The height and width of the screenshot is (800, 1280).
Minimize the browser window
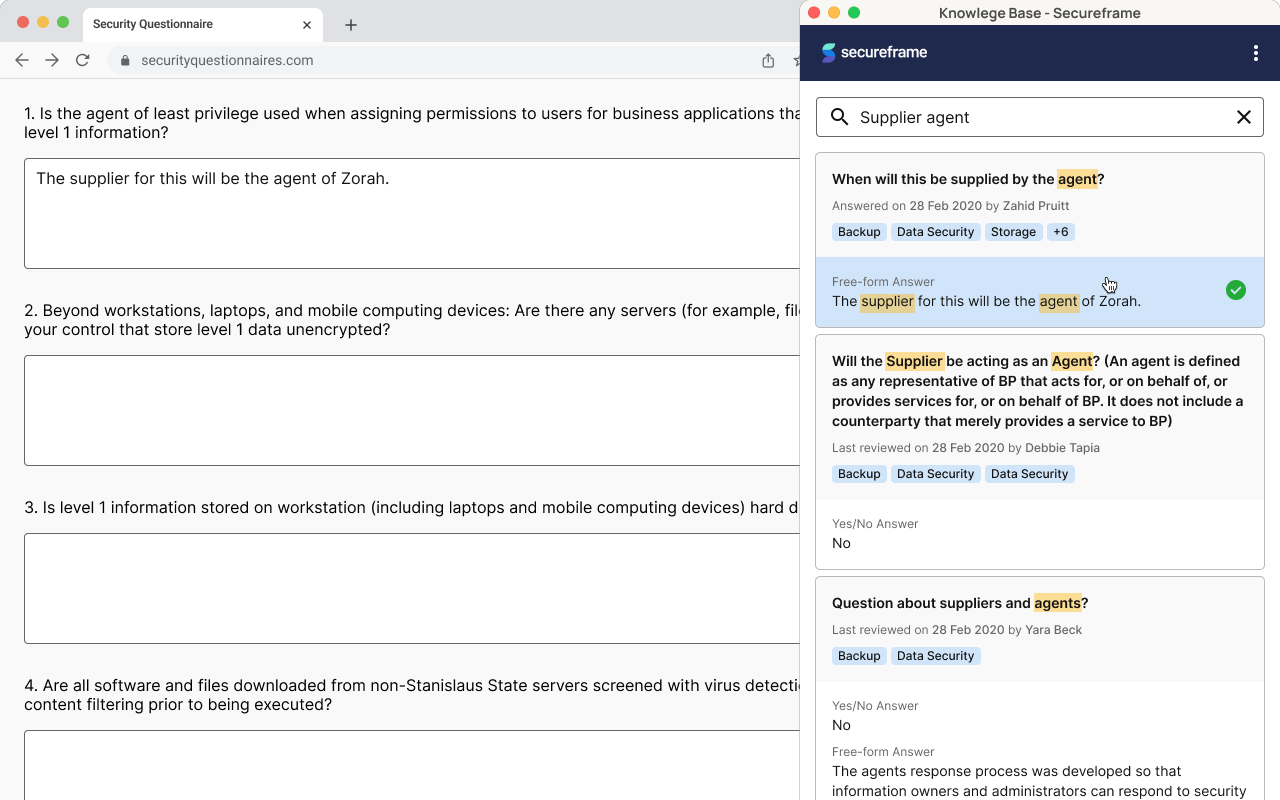point(43,22)
